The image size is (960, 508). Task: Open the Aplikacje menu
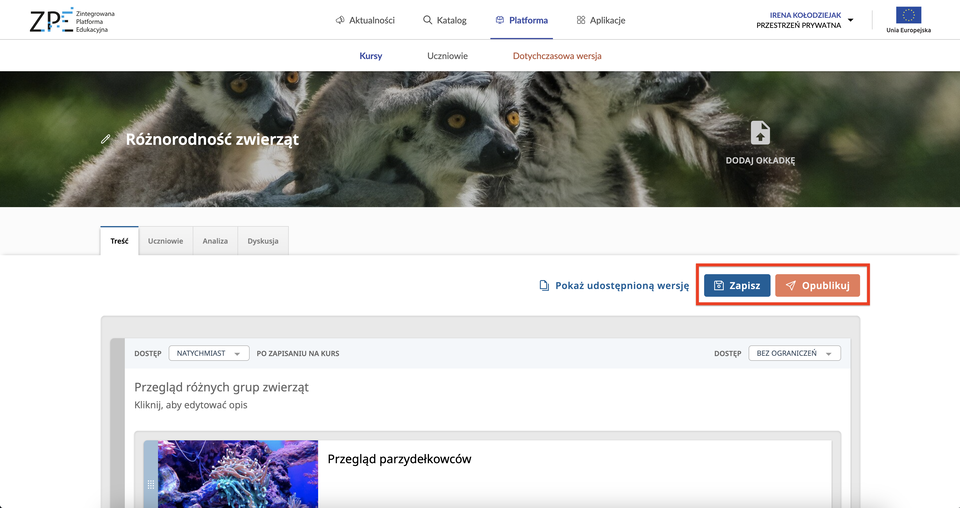601,20
